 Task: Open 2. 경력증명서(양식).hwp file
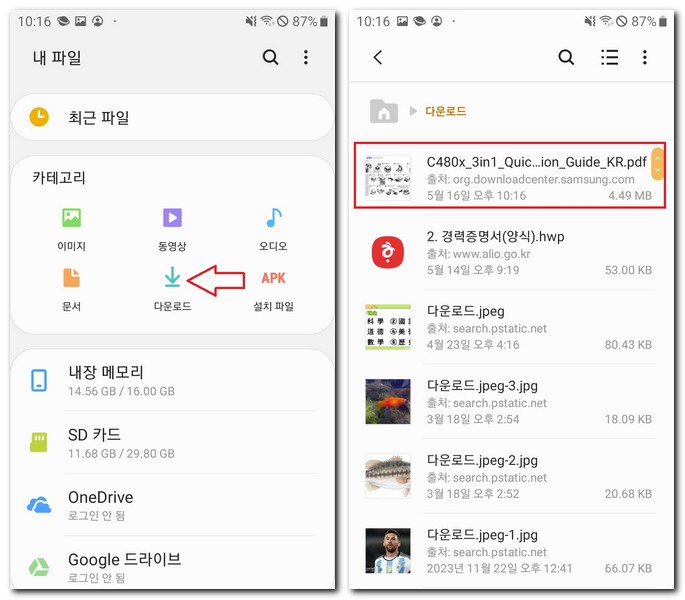pyautogui.click(x=509, y=252)
